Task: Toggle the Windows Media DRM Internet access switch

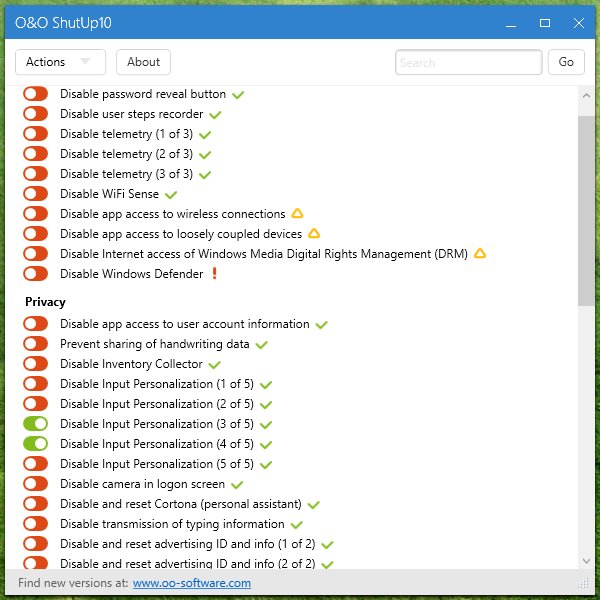Action: [36, 253]
